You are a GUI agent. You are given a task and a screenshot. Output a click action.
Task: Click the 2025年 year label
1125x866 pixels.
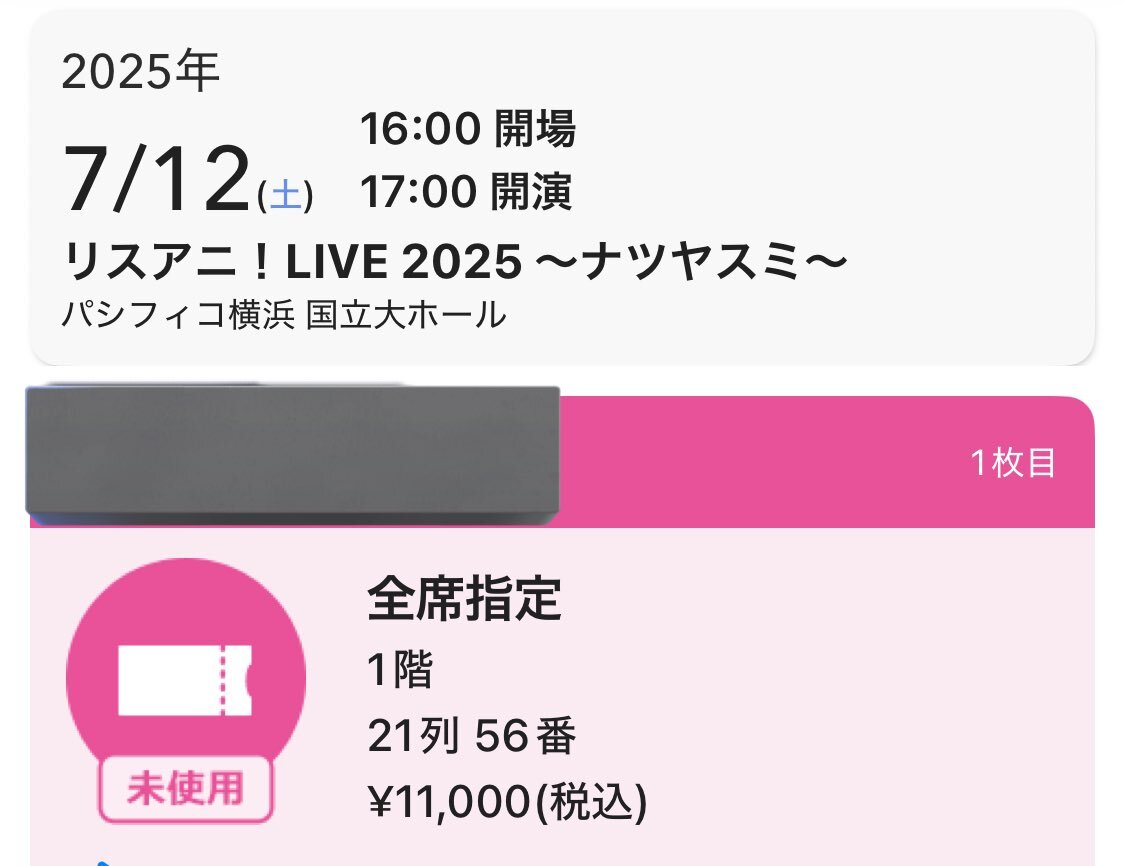tap(141, 71)
